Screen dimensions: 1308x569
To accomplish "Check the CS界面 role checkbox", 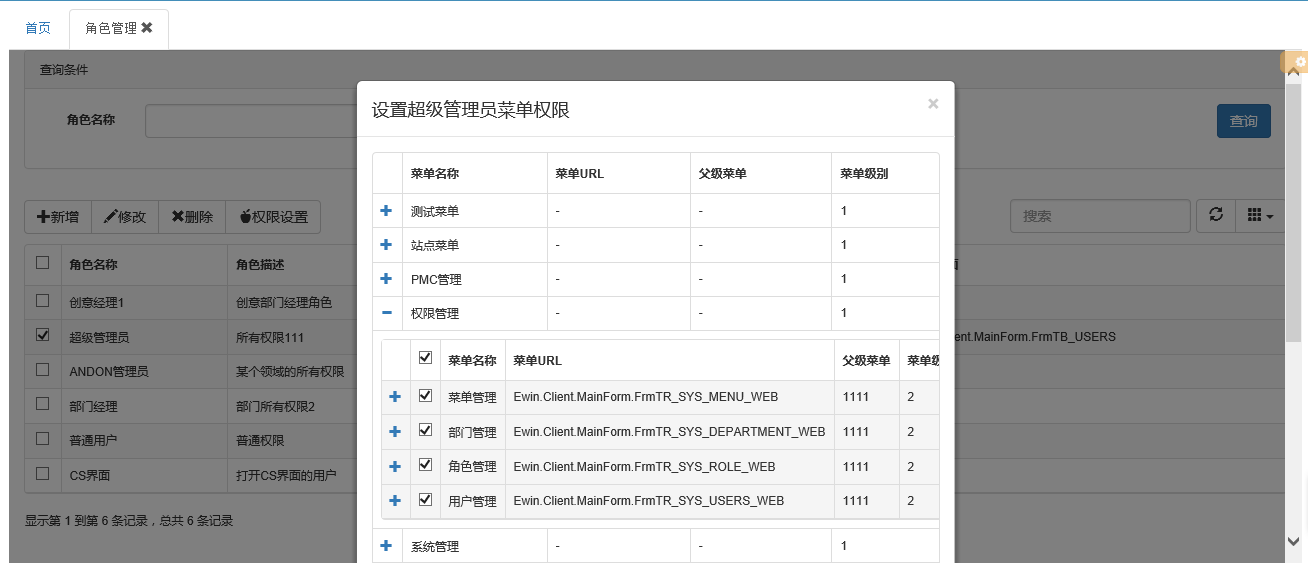I will click(42, 473).
